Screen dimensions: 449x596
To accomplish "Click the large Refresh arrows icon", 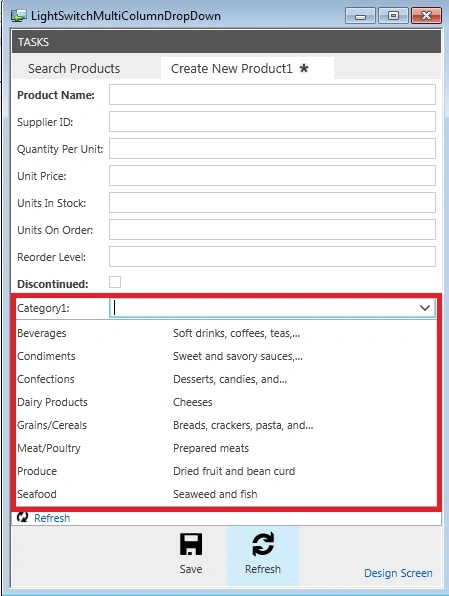I will 263,544.
